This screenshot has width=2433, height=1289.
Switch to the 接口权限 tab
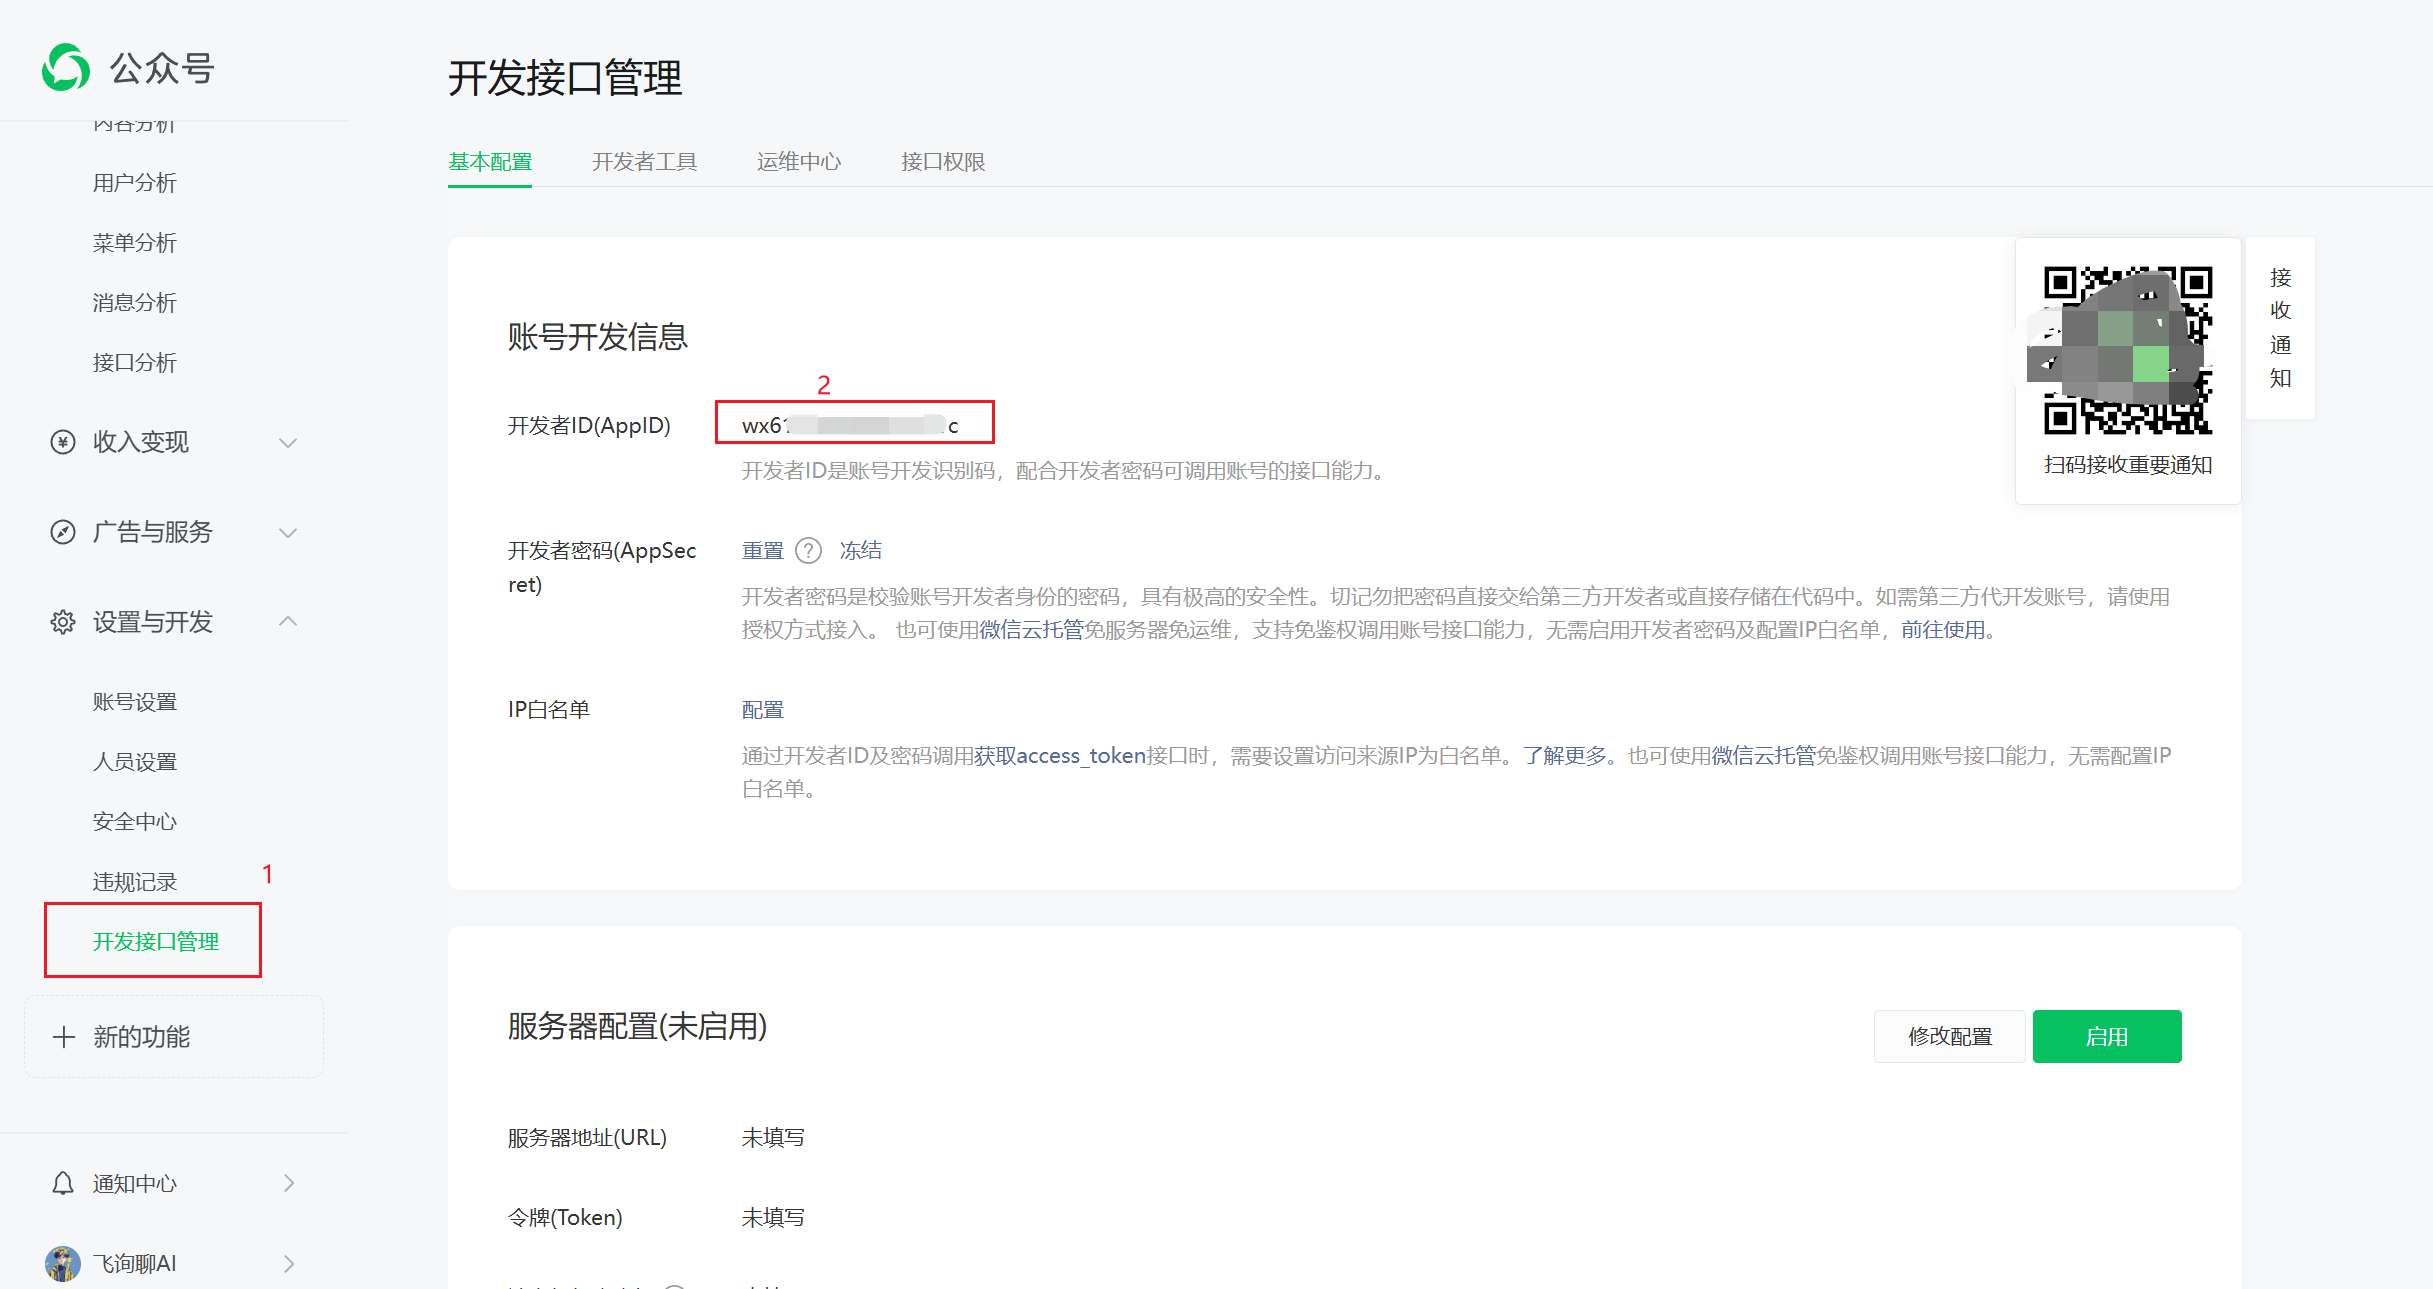tap(943, 162)
